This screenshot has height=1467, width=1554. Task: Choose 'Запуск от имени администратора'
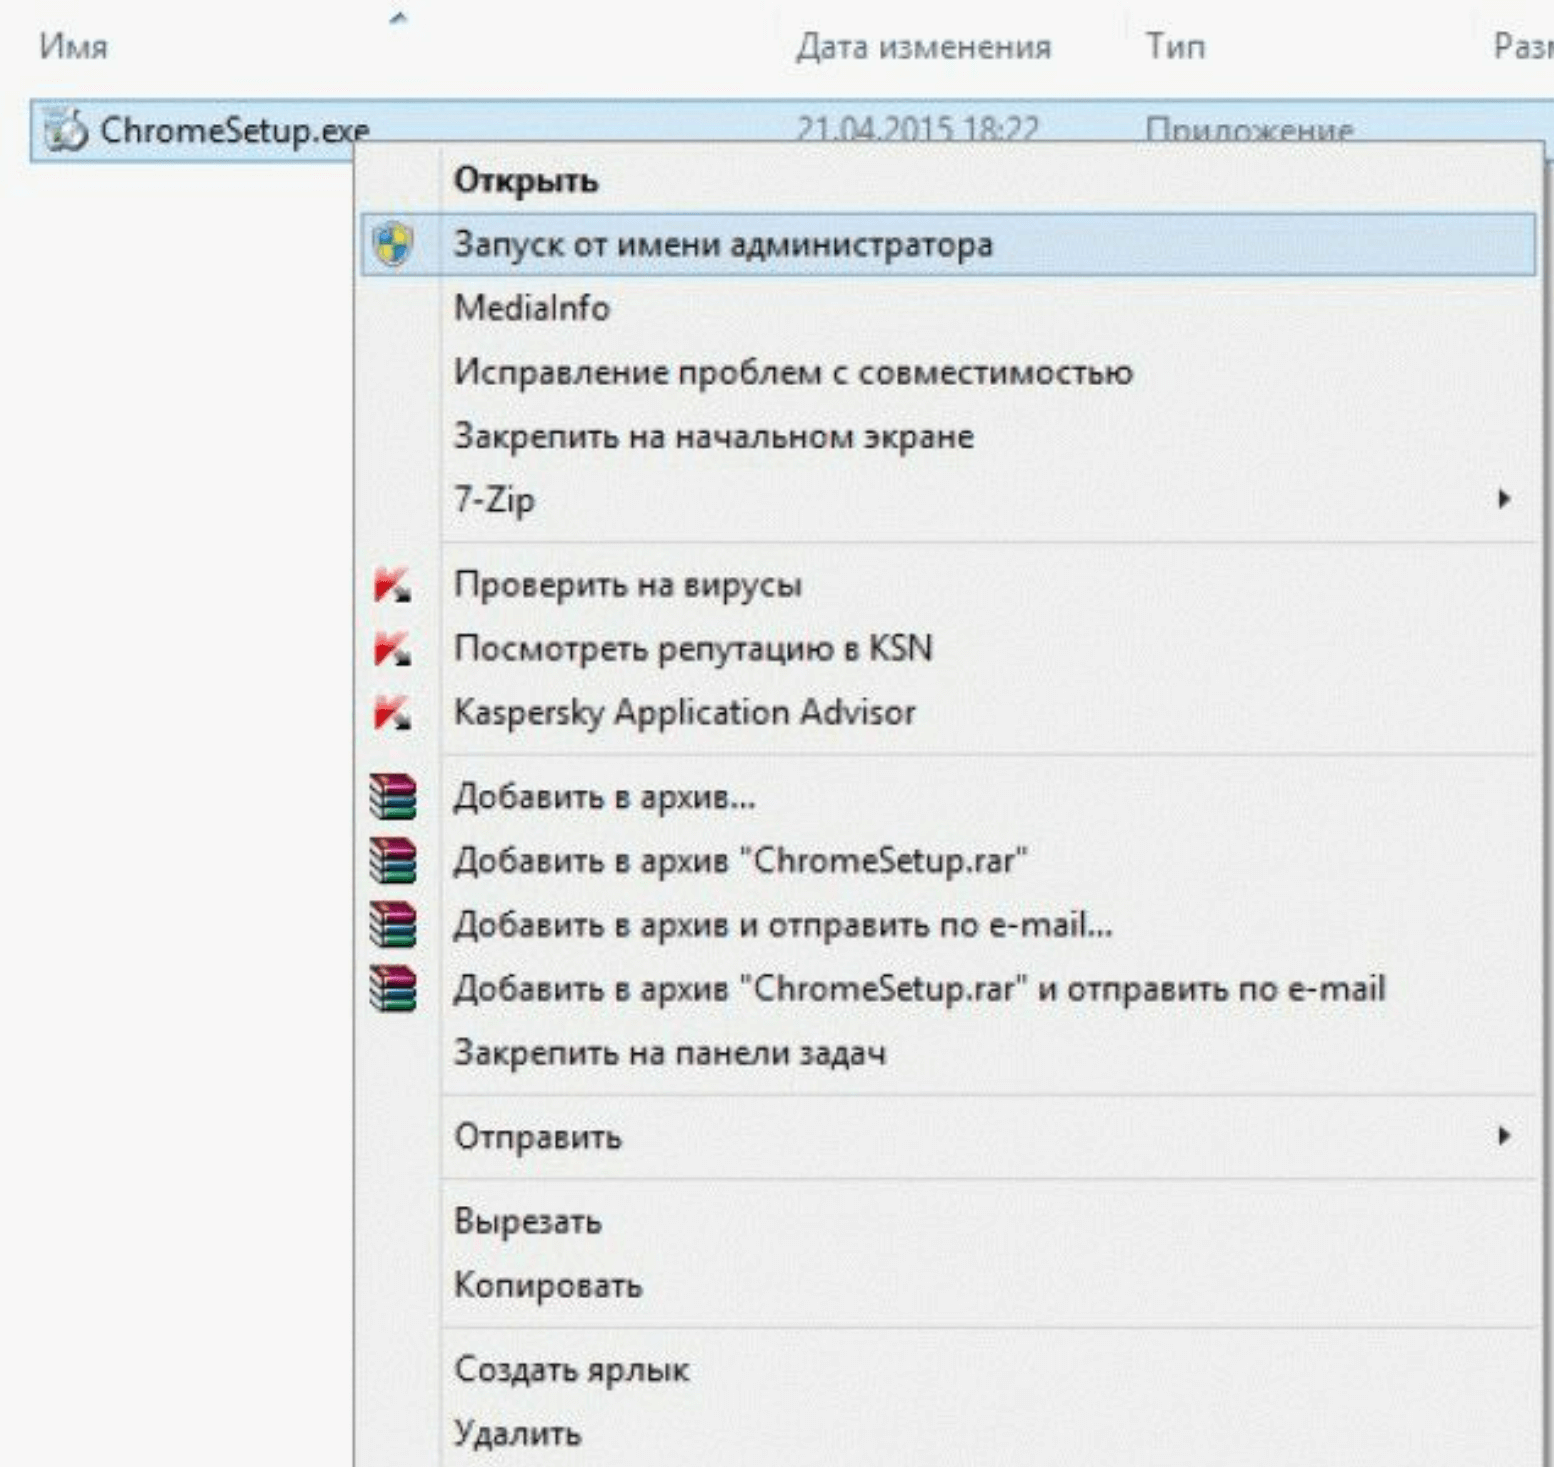click(723, 244)
